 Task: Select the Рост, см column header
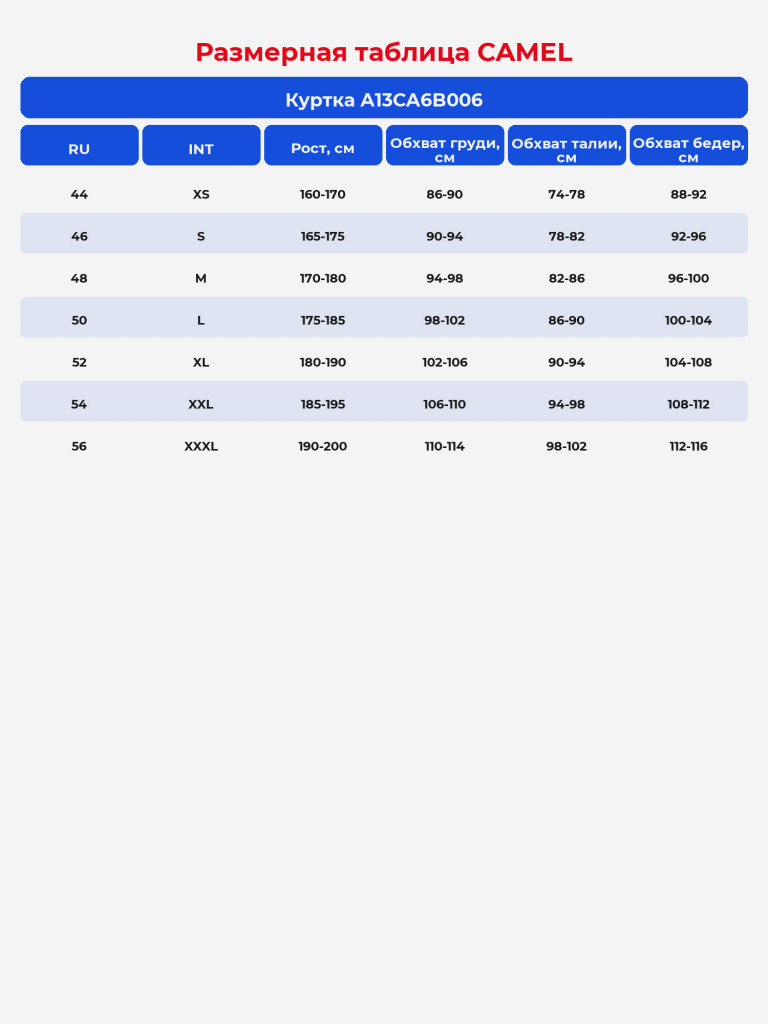(x=323, y=146)
